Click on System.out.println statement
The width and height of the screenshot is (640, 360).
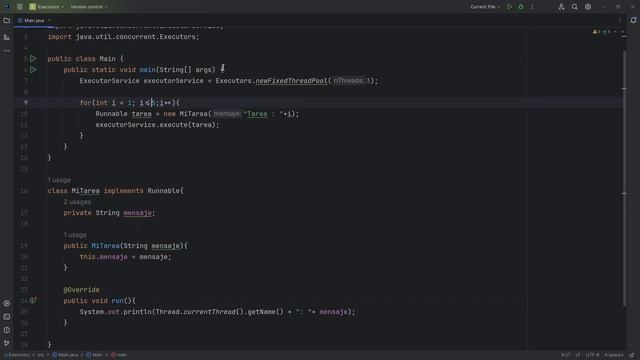[218, 312]
